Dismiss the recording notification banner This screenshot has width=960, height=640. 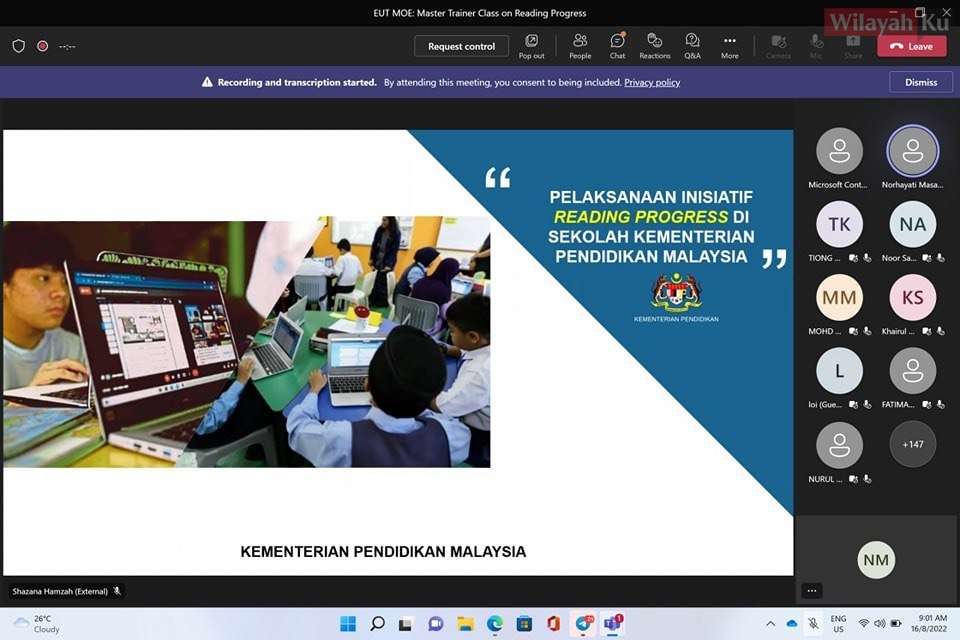[x=921, y=82]
